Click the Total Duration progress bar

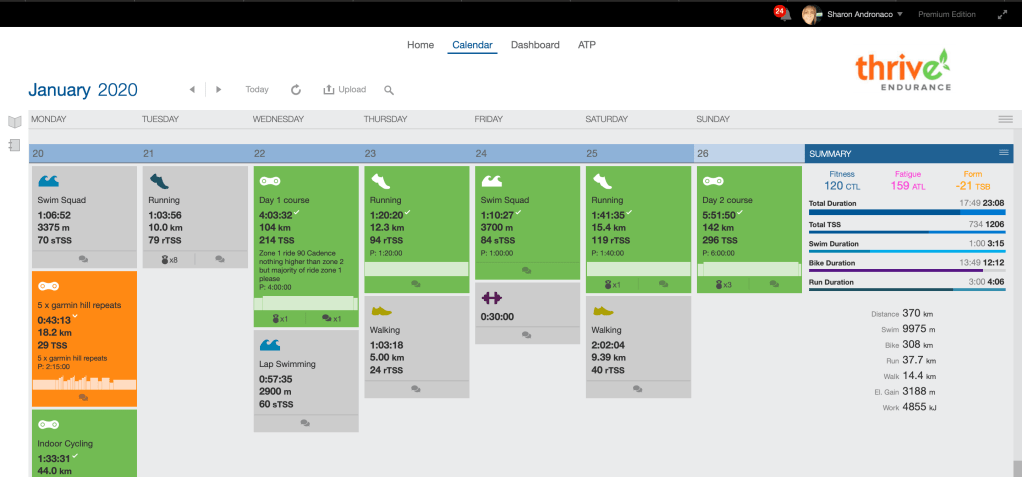coord(910,212)
